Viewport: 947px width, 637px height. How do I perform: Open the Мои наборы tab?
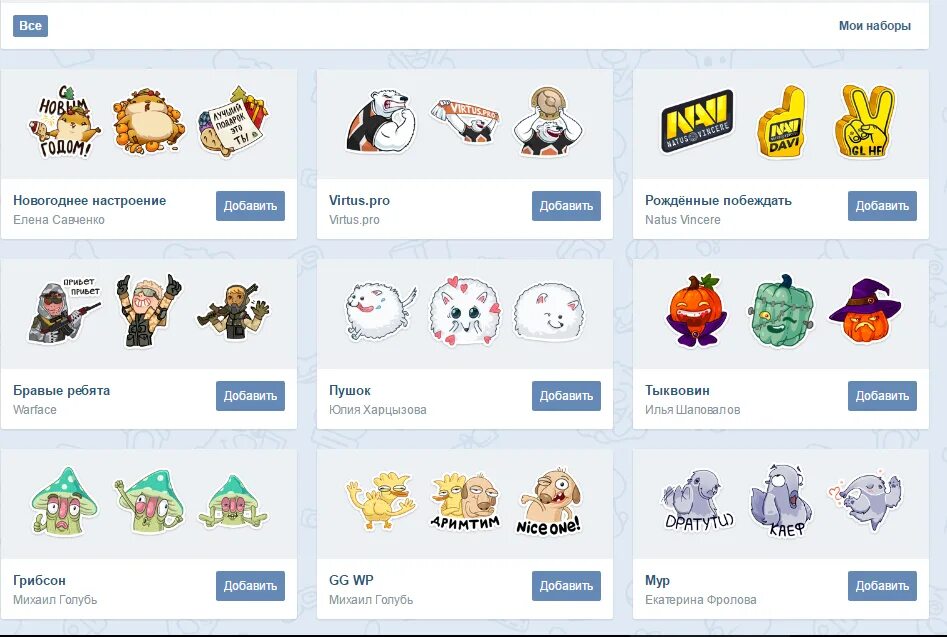pos(875,26)
